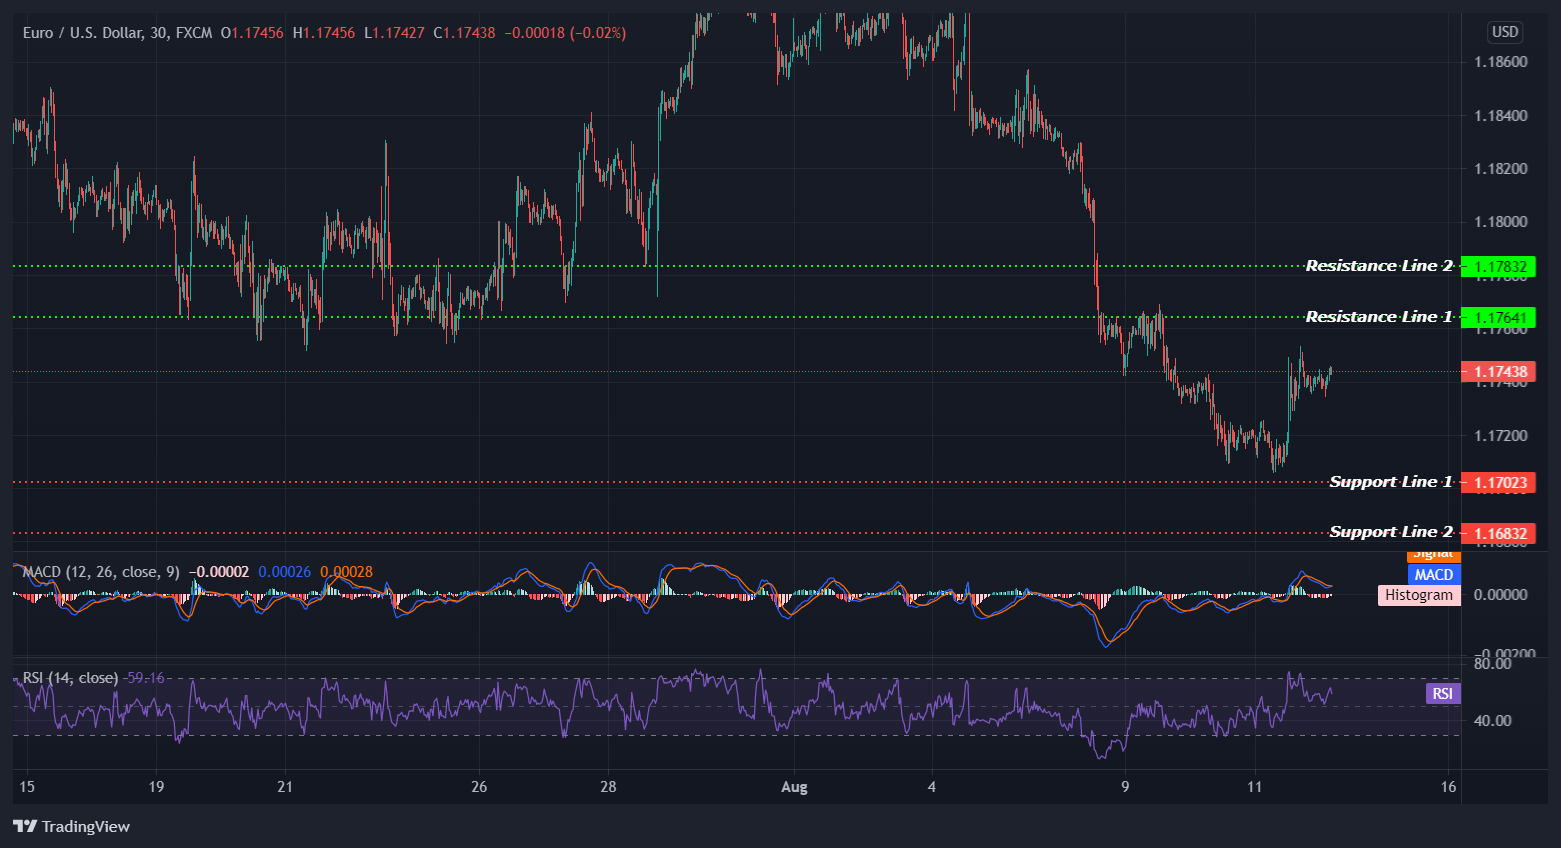Toggle the Histogram legend entry

click(1418, 595)
